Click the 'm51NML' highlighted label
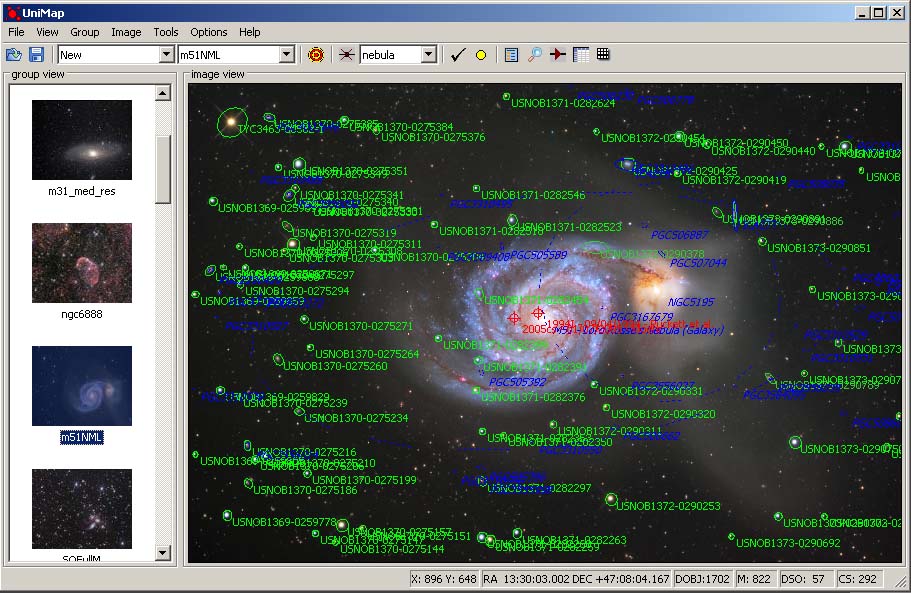 (x=82, y=437)
